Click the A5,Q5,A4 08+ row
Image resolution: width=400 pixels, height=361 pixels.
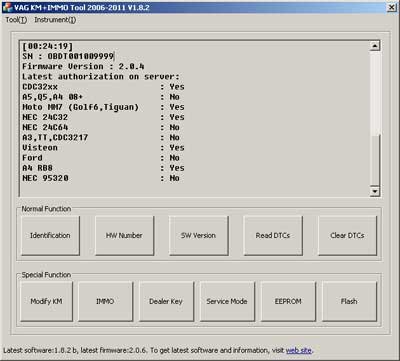click(101, 97)
